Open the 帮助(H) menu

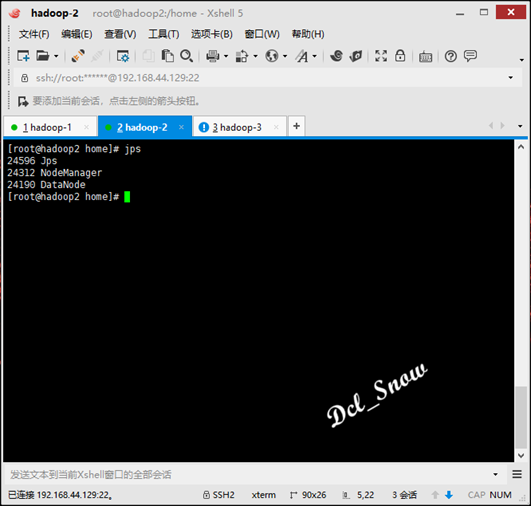(x=308, y=34)
